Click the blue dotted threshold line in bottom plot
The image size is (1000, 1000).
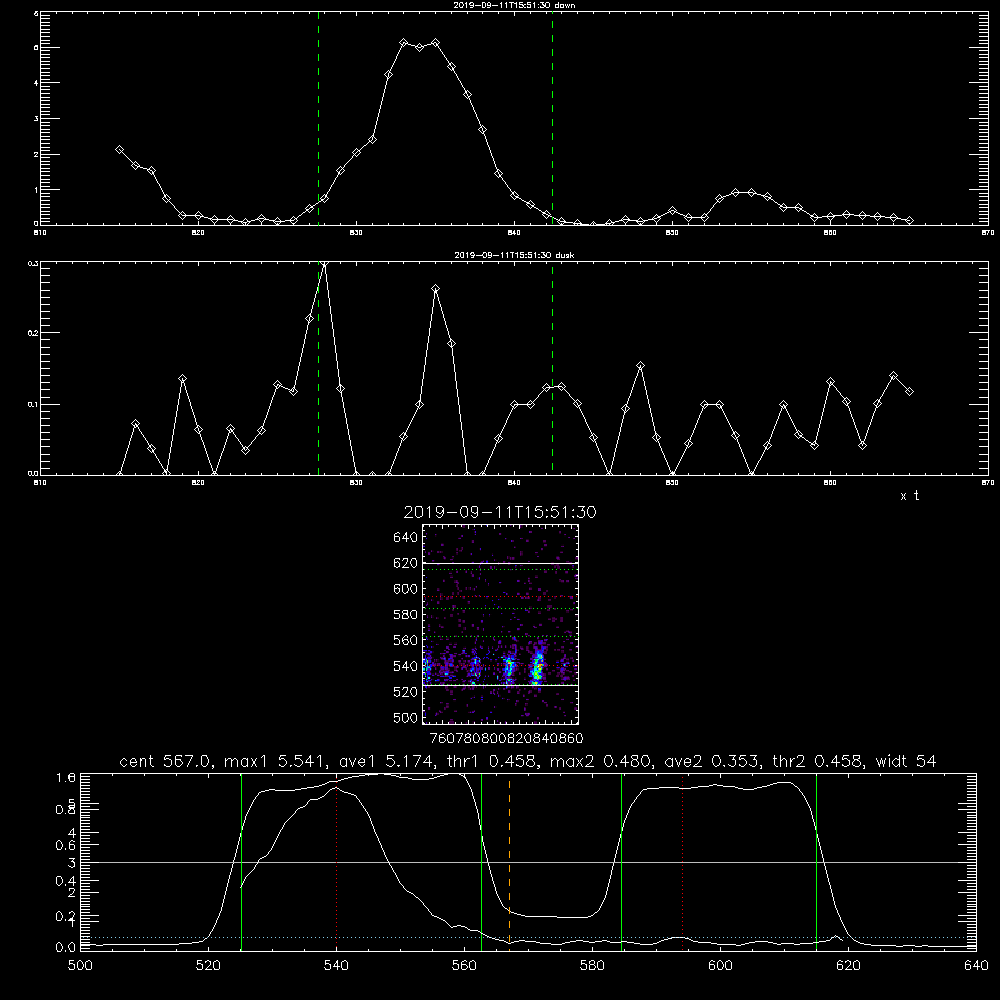coord(528,938)
